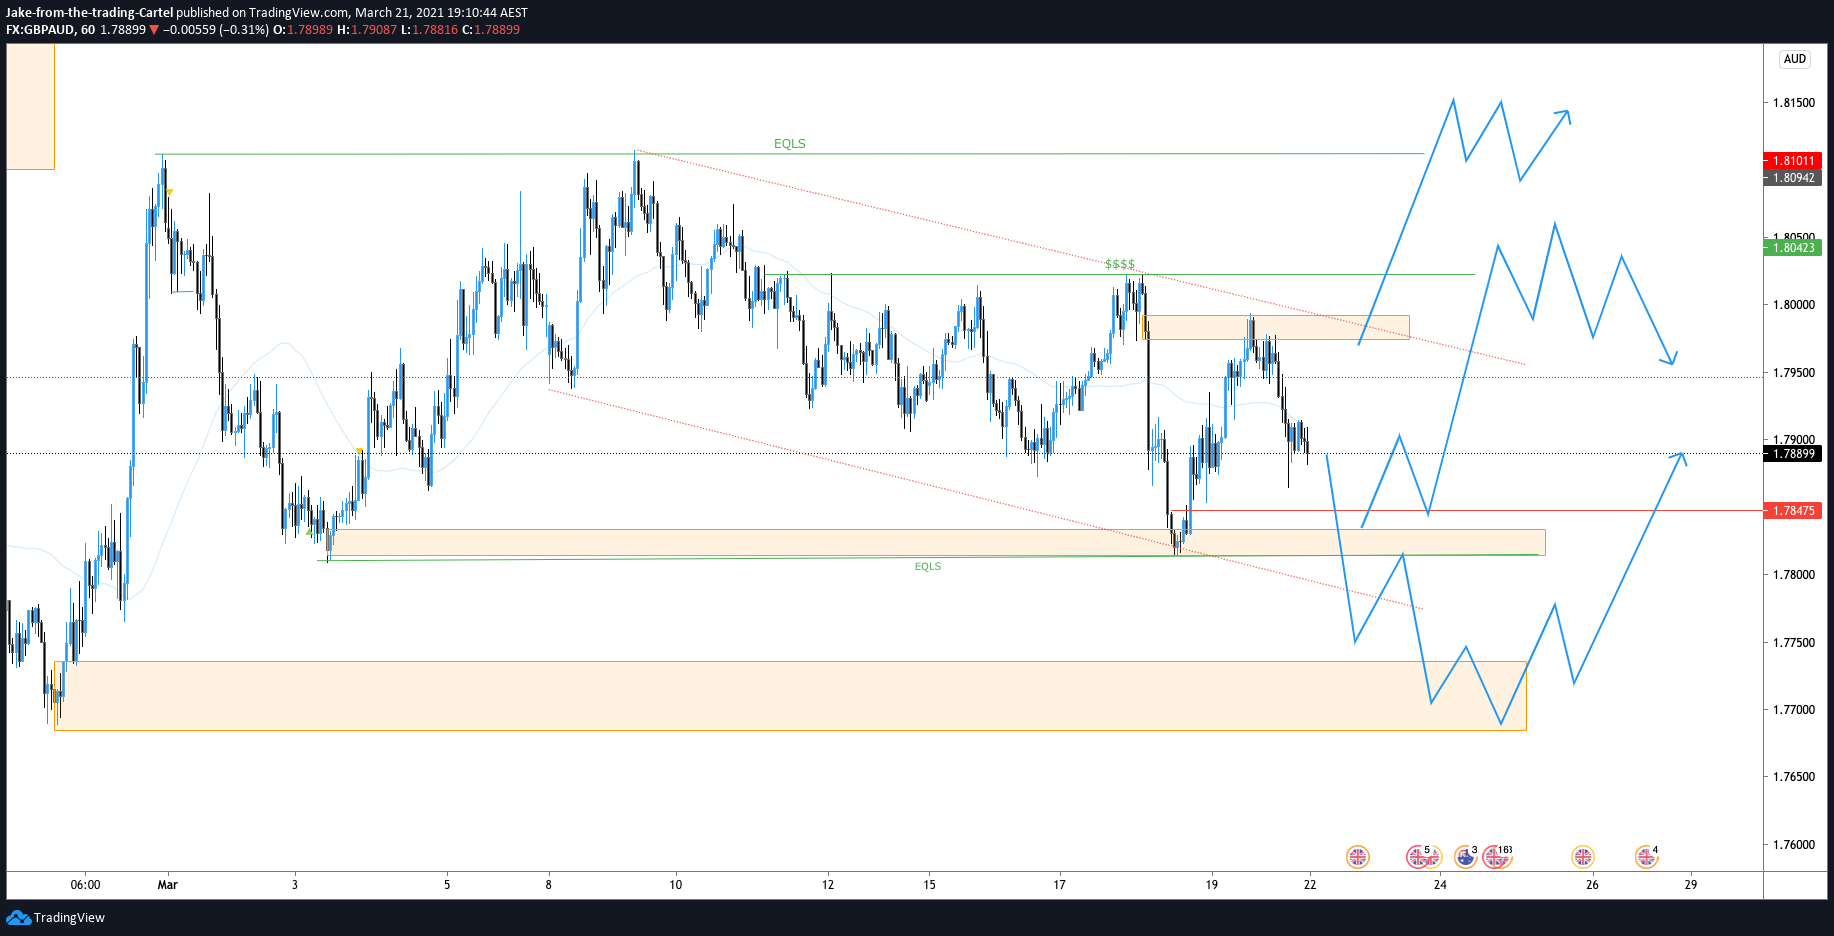
Task: Open the UK event cluster marked 5
Action: click(1423, 856)
